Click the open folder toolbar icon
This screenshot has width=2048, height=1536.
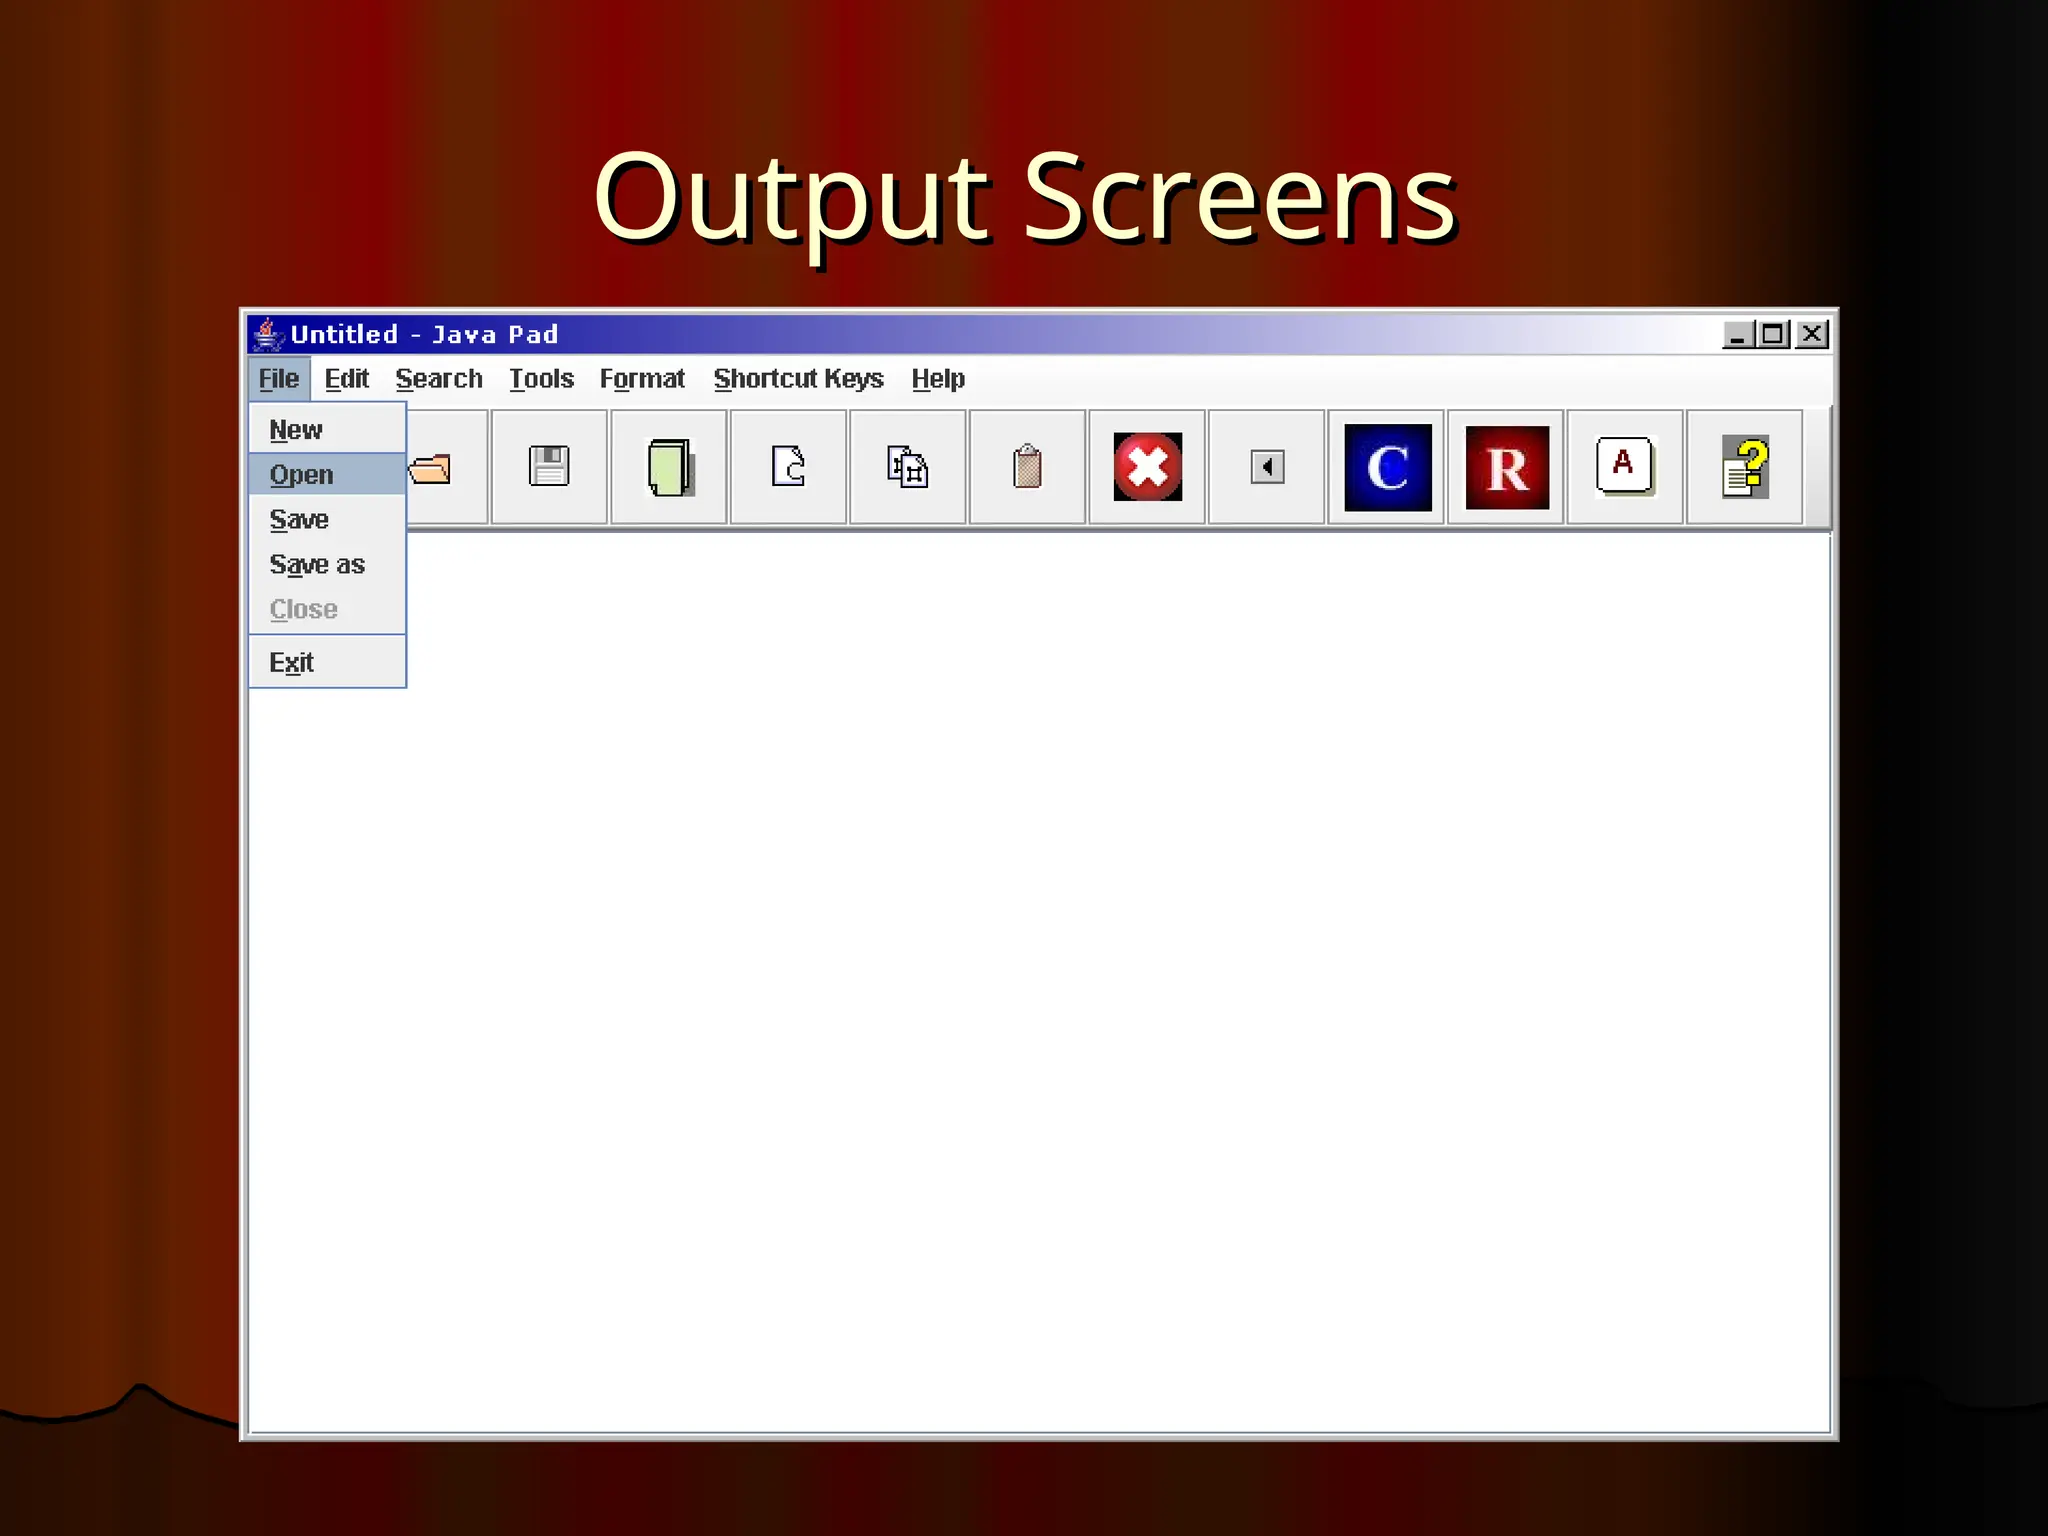431,468
